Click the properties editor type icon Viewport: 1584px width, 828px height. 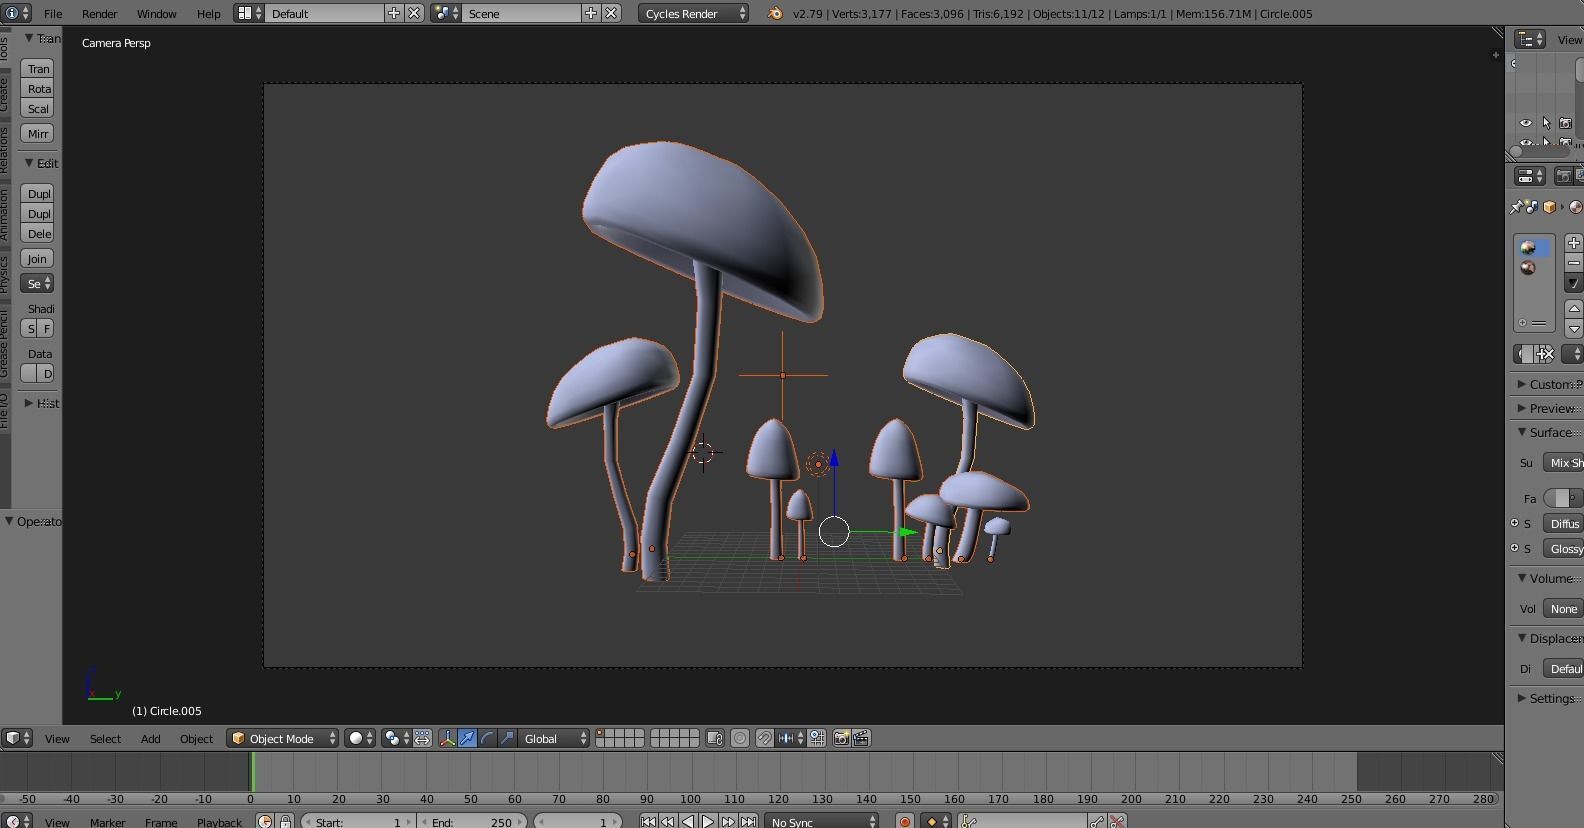(1530, 176)
